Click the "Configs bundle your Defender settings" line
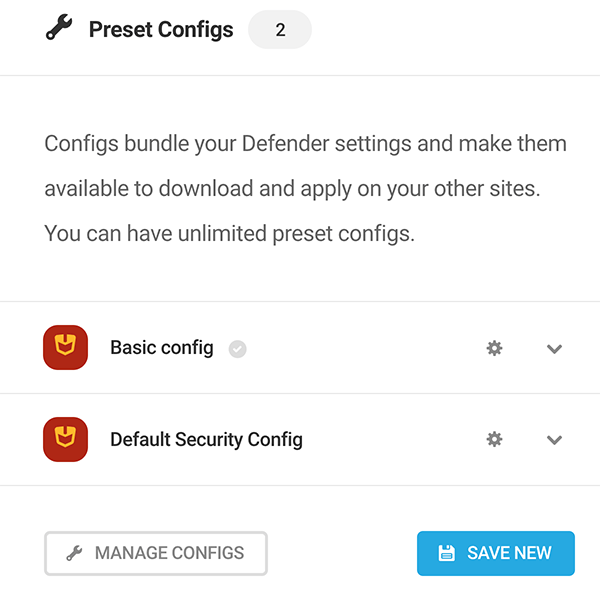 [x=305, y=144]
